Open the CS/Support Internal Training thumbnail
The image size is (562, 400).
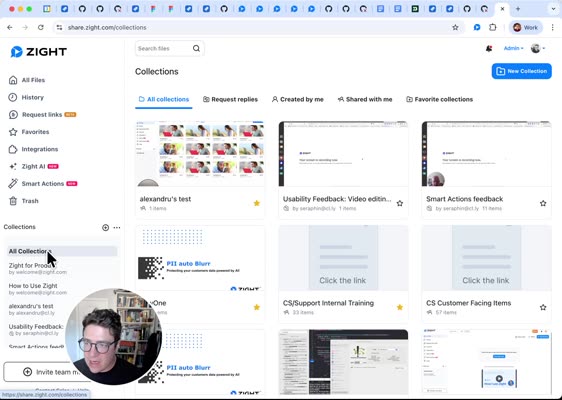343,258
